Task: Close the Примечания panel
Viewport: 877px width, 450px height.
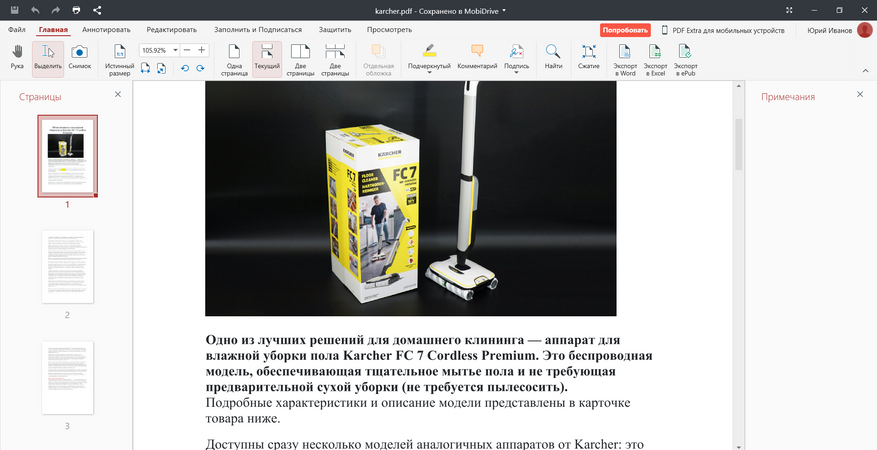Action: 860,94
